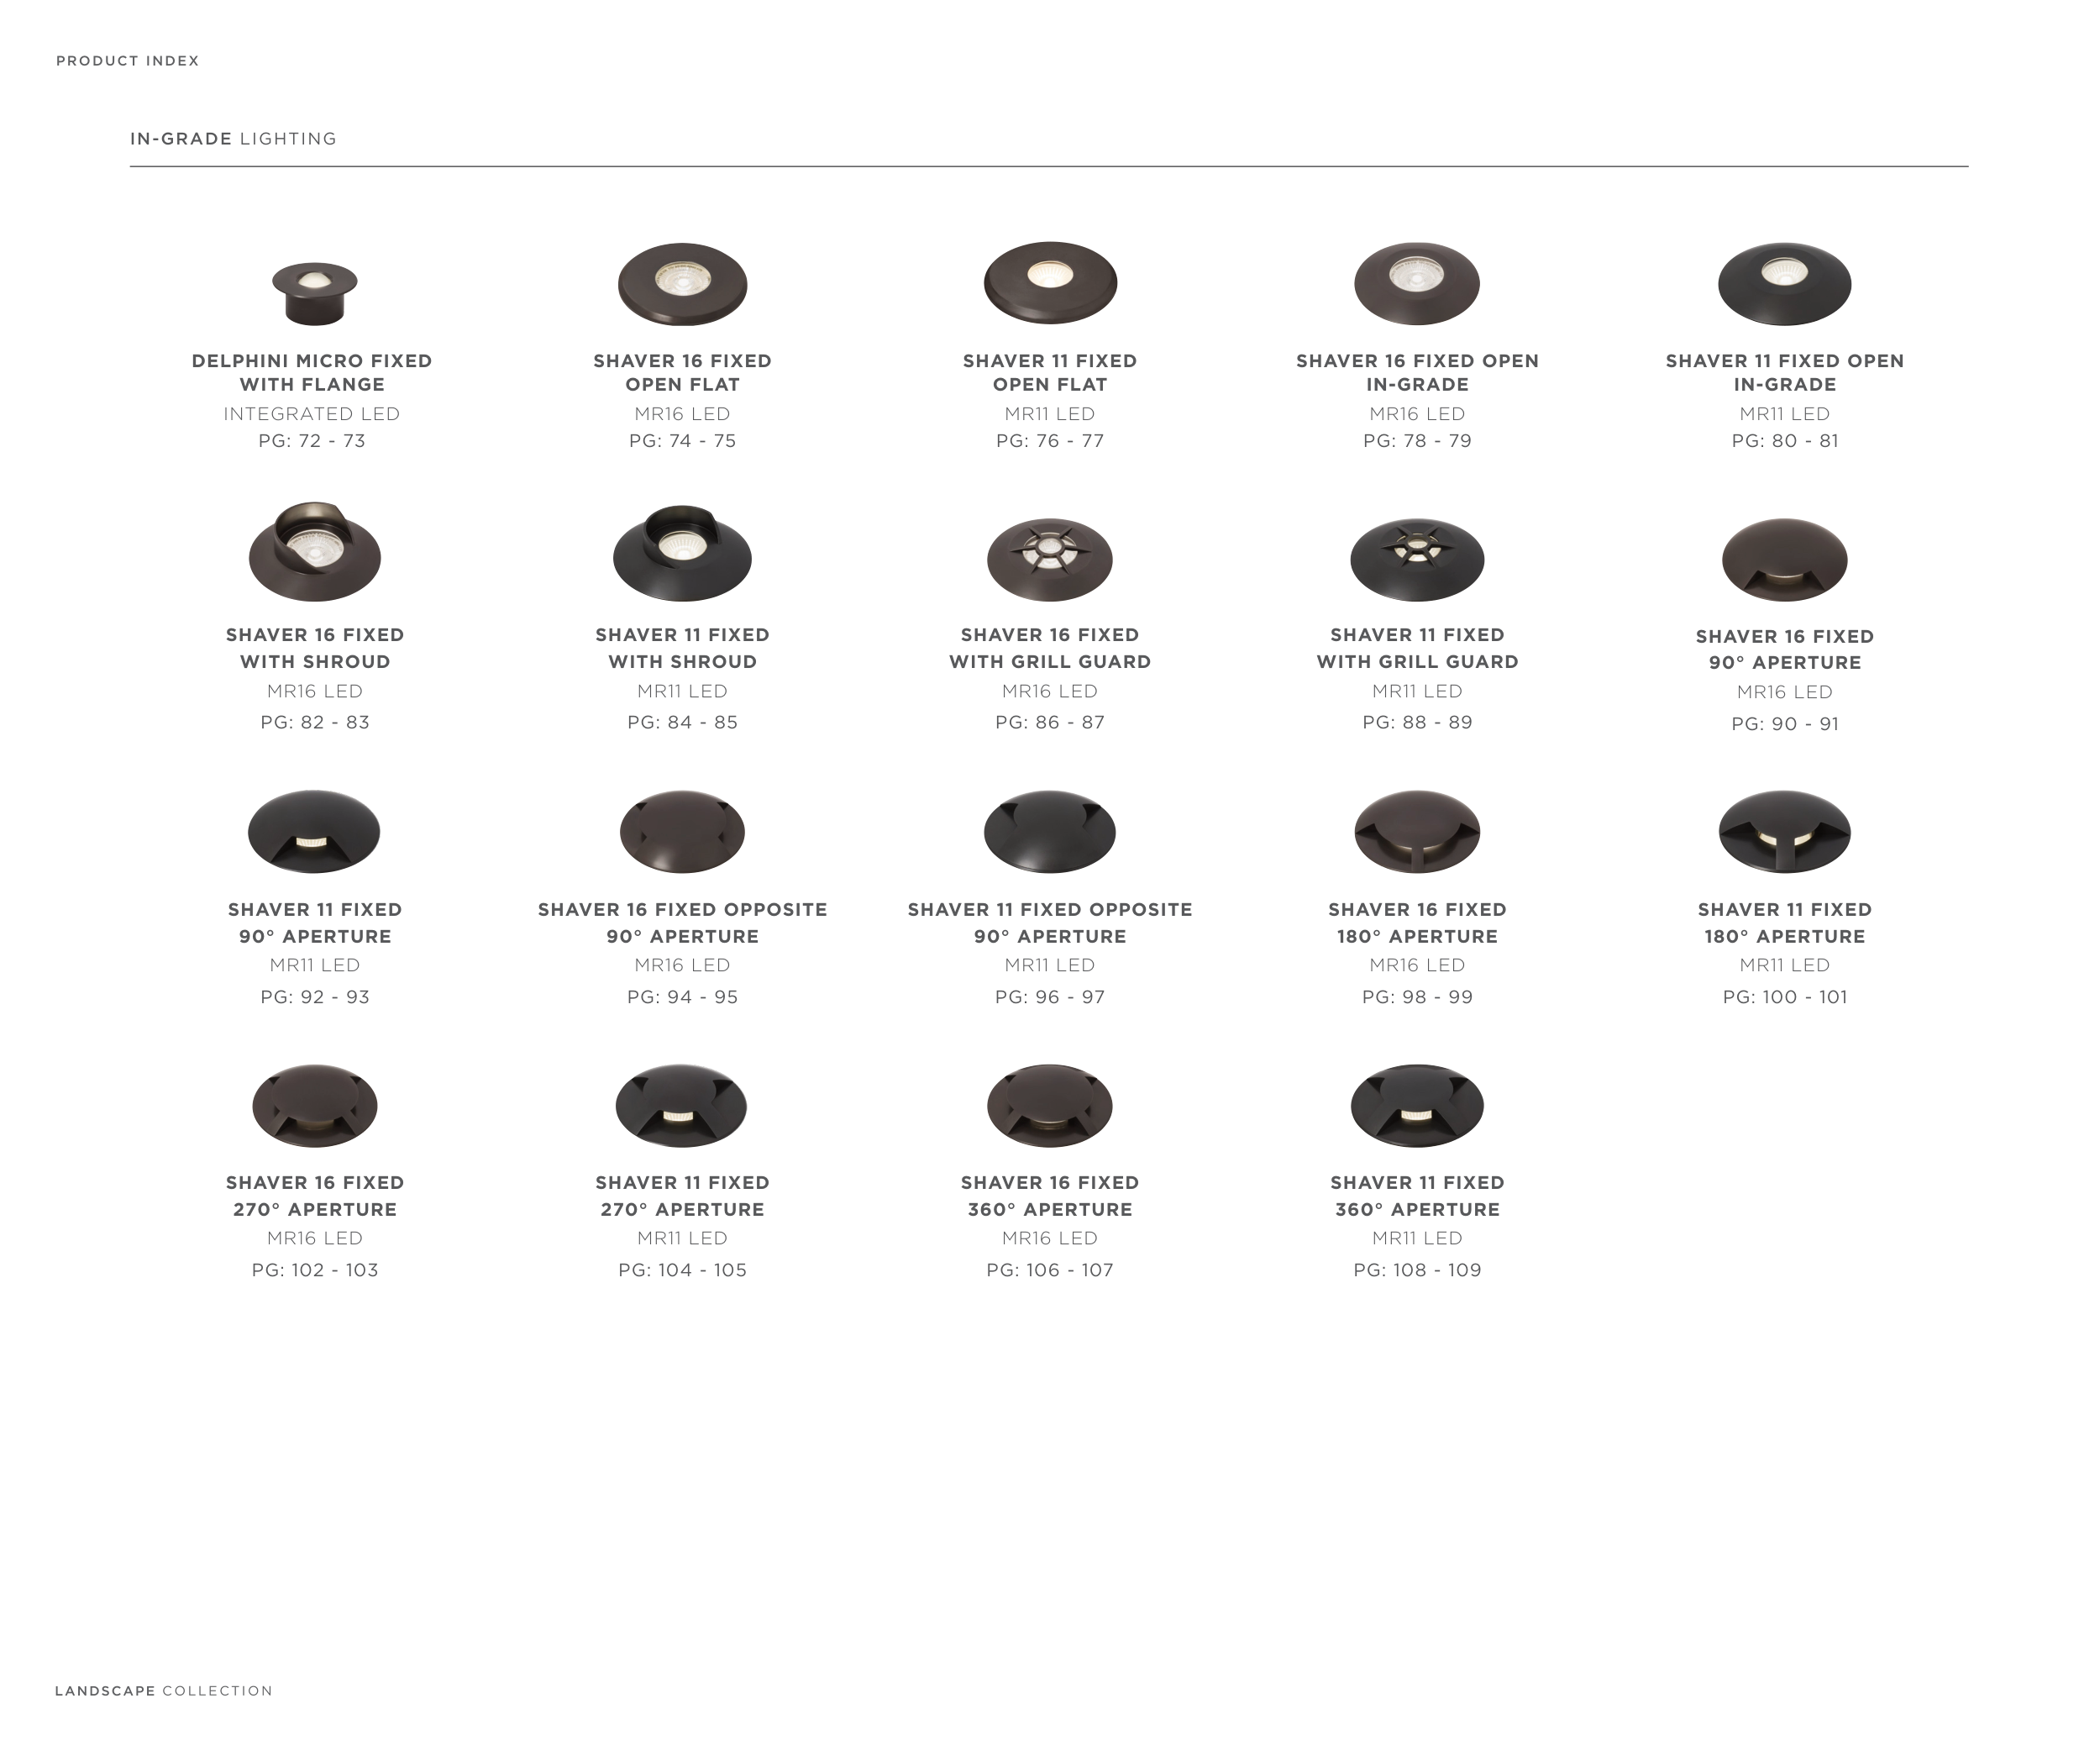This screenshot has width=2100, height=1751.
Task: Click the Shaver 16 Grill Guard fixture image
Action: [x=1050, y=559]
